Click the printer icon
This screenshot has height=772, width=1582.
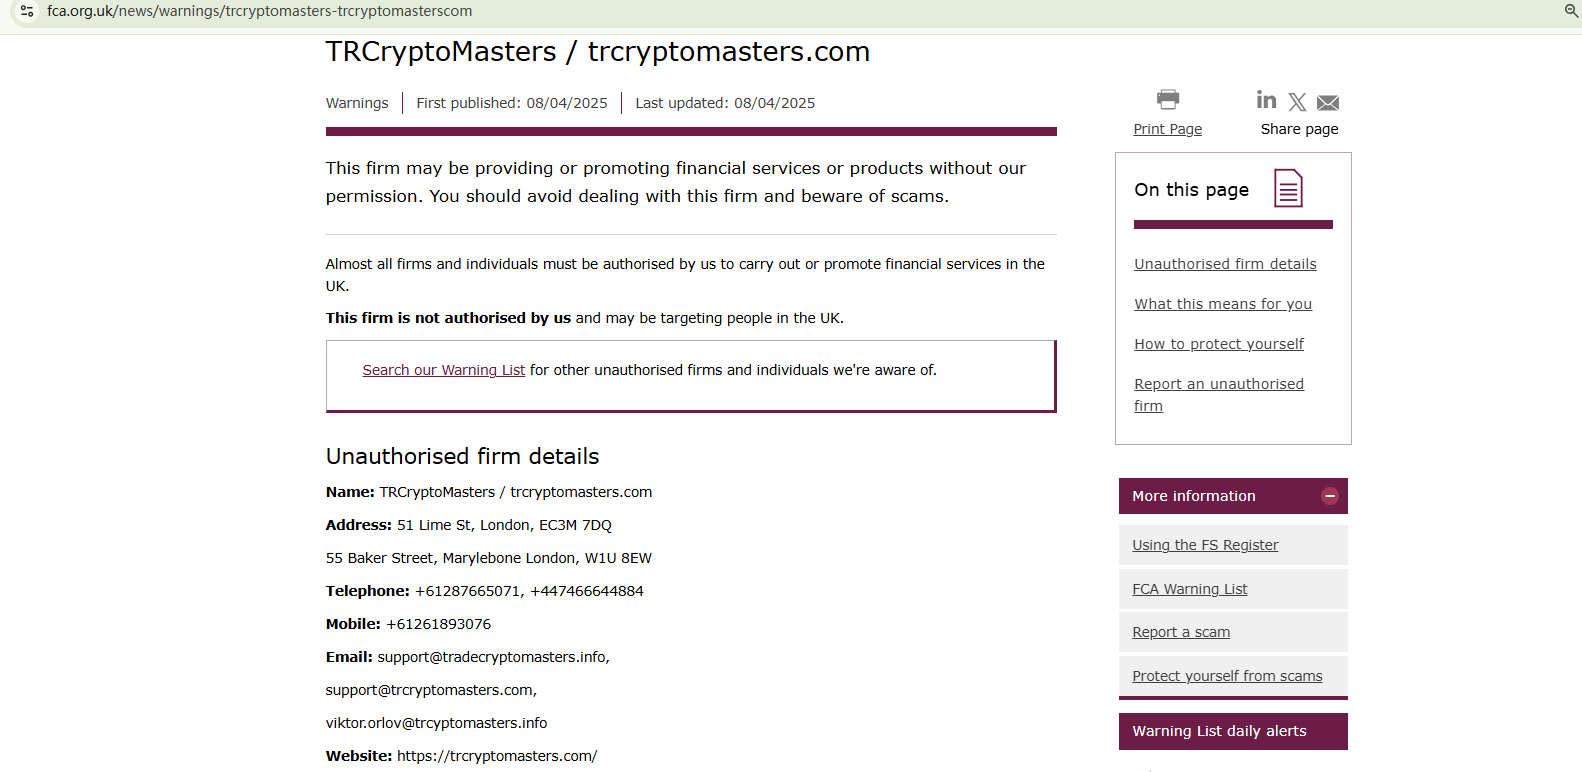tap(1167, 99)
